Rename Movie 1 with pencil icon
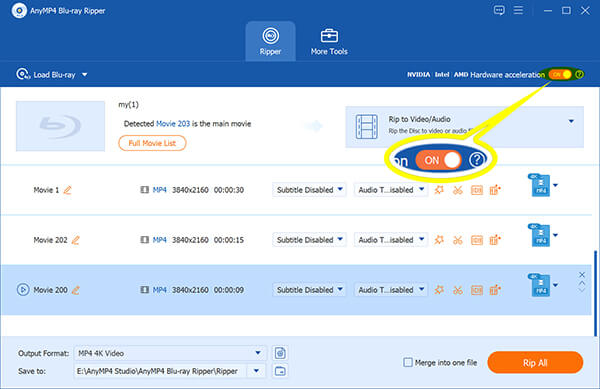This screenshot has height=389, width=600. (x=67, y=190)
